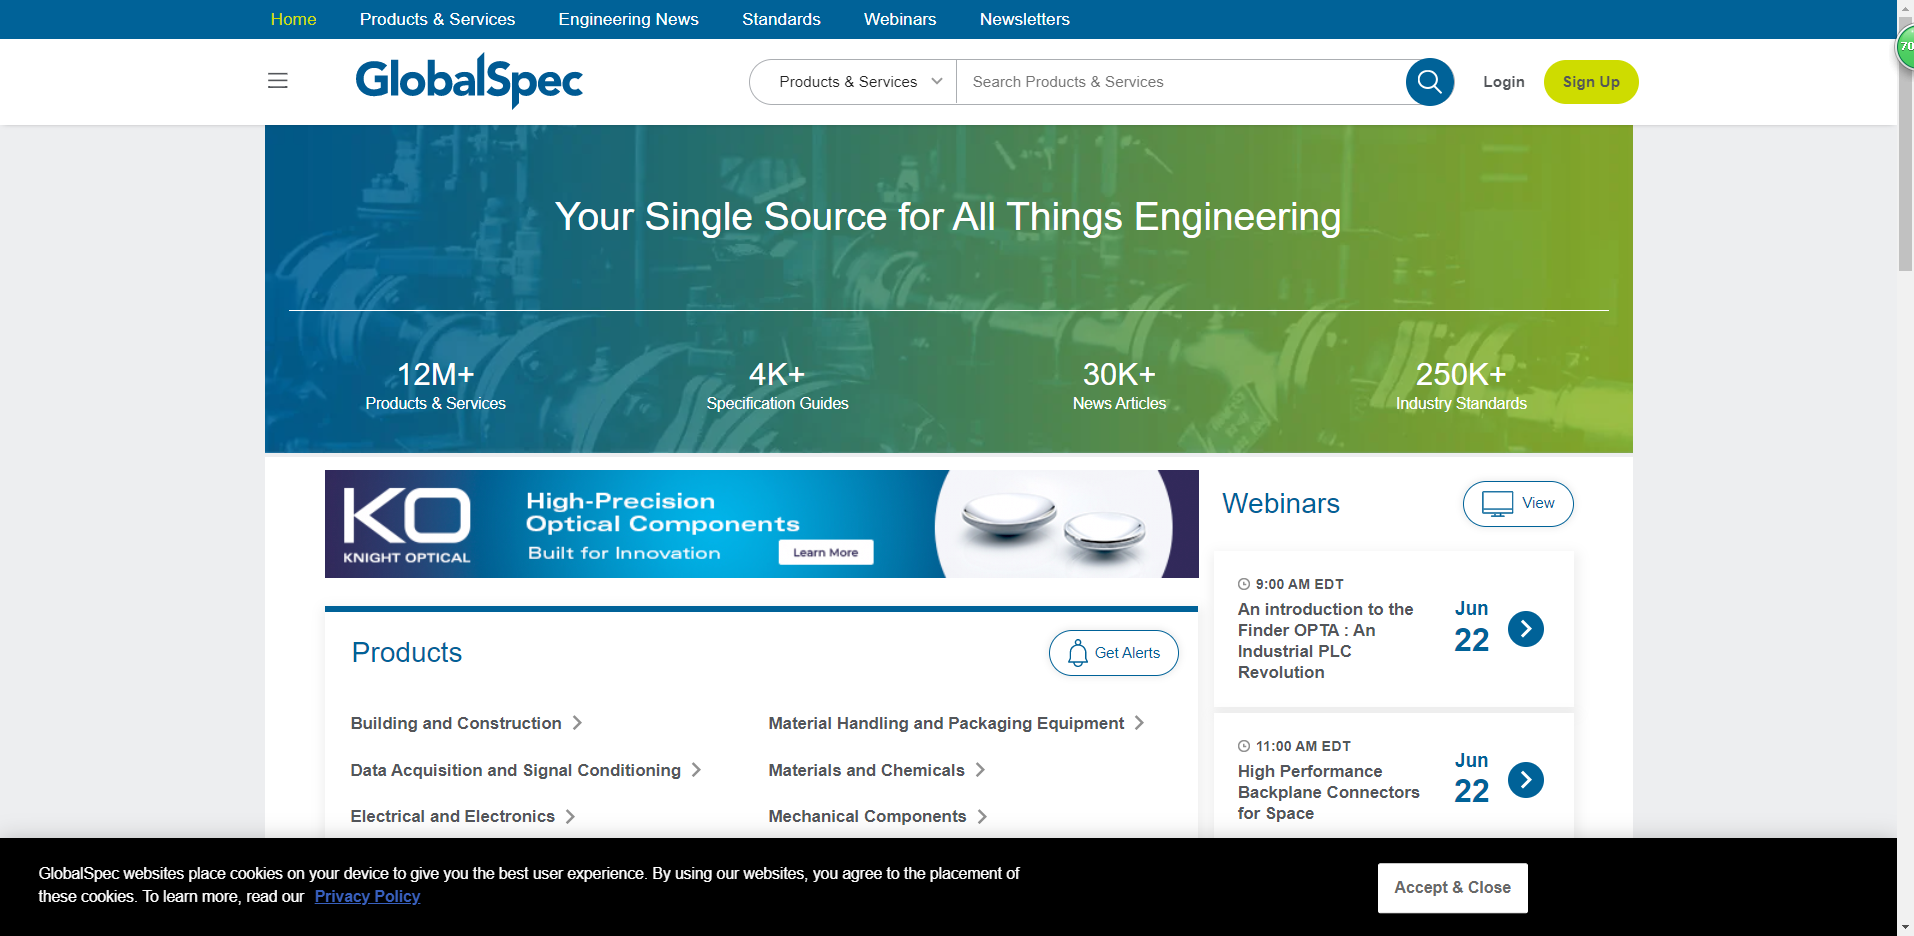Click the '12M+' Products & Services stat
This screenshot has width=1914, height=936.
[435, 386]
